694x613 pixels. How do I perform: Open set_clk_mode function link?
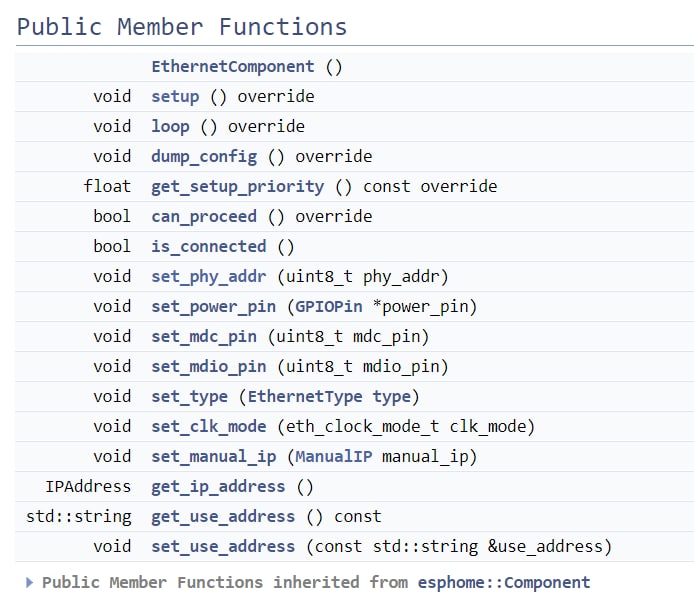coord(208,427)
